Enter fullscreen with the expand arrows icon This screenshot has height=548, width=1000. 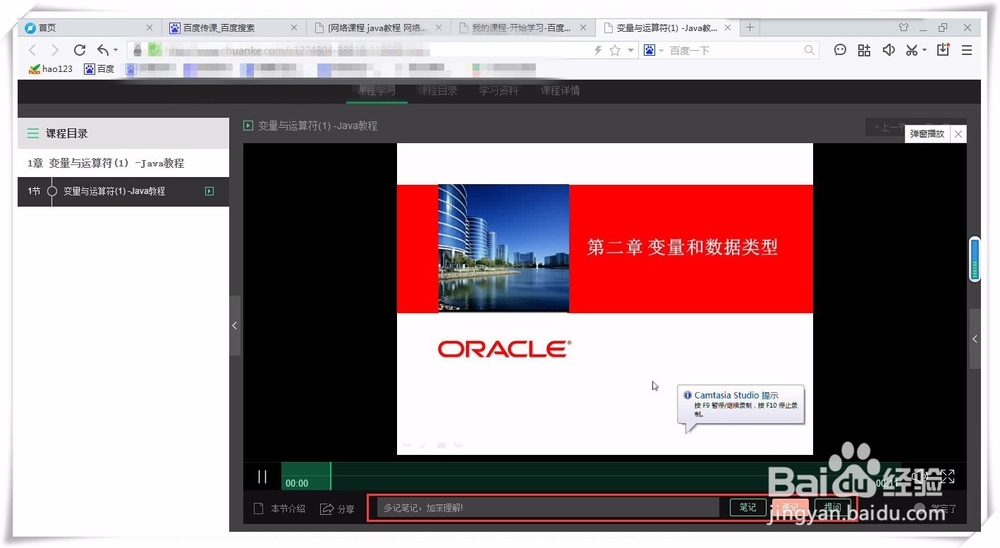(948, 476)
